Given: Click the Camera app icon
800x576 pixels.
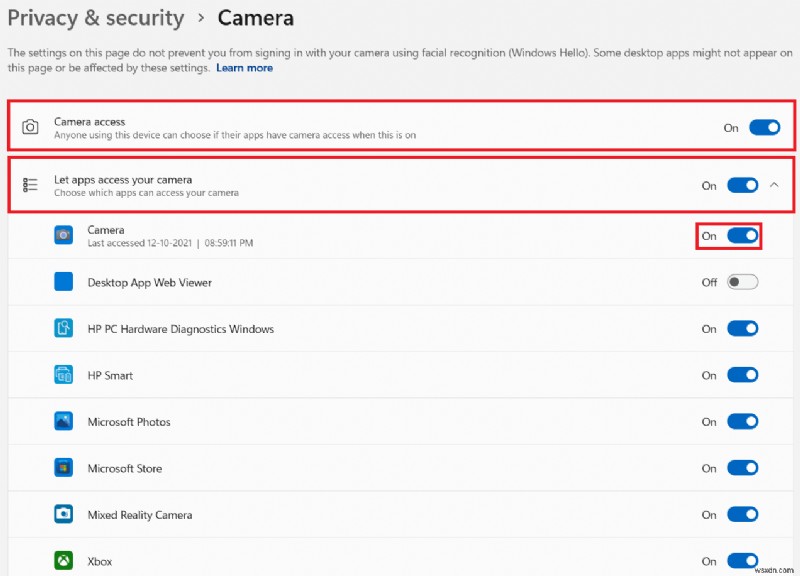Looking at the screenshot, I should coord(62,235).
